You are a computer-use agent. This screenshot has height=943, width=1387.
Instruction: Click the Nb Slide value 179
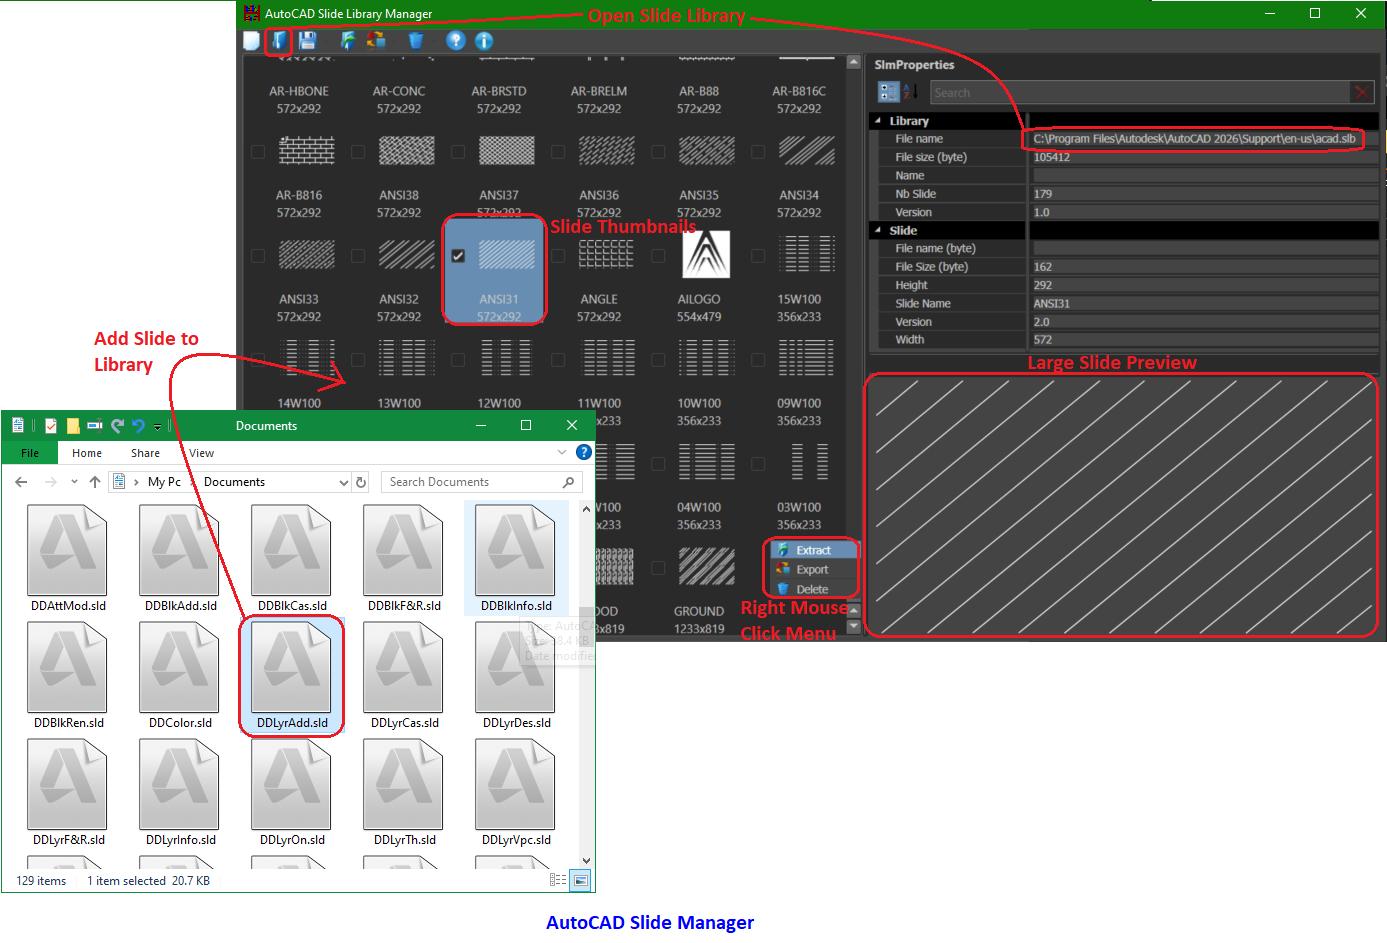pyautogui.click(x=1042, y=194)
